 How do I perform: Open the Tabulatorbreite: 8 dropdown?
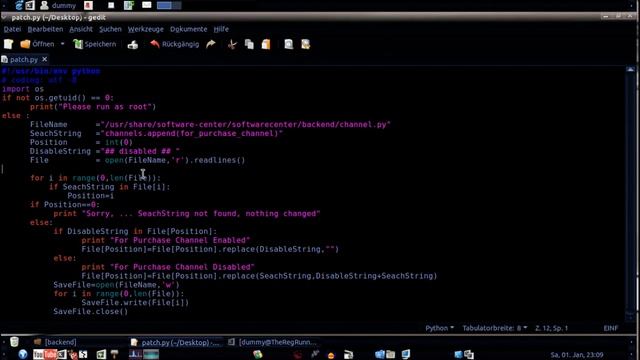click(494, 328)
